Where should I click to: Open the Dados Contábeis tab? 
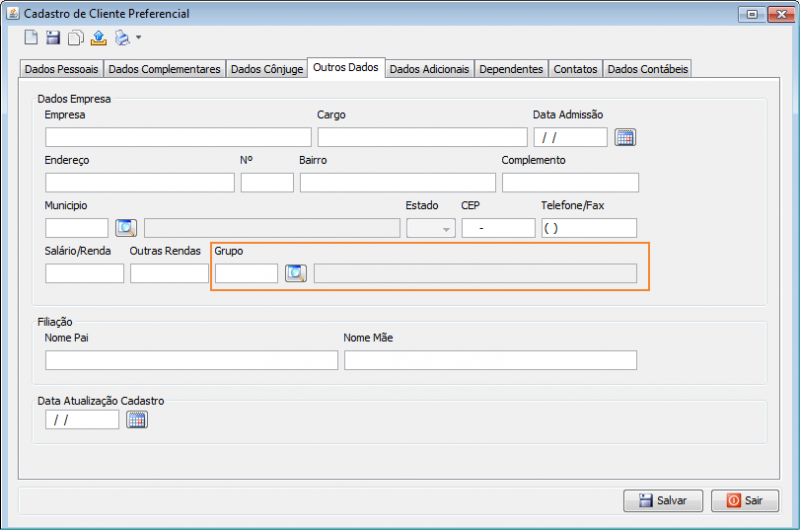[647, 69]
